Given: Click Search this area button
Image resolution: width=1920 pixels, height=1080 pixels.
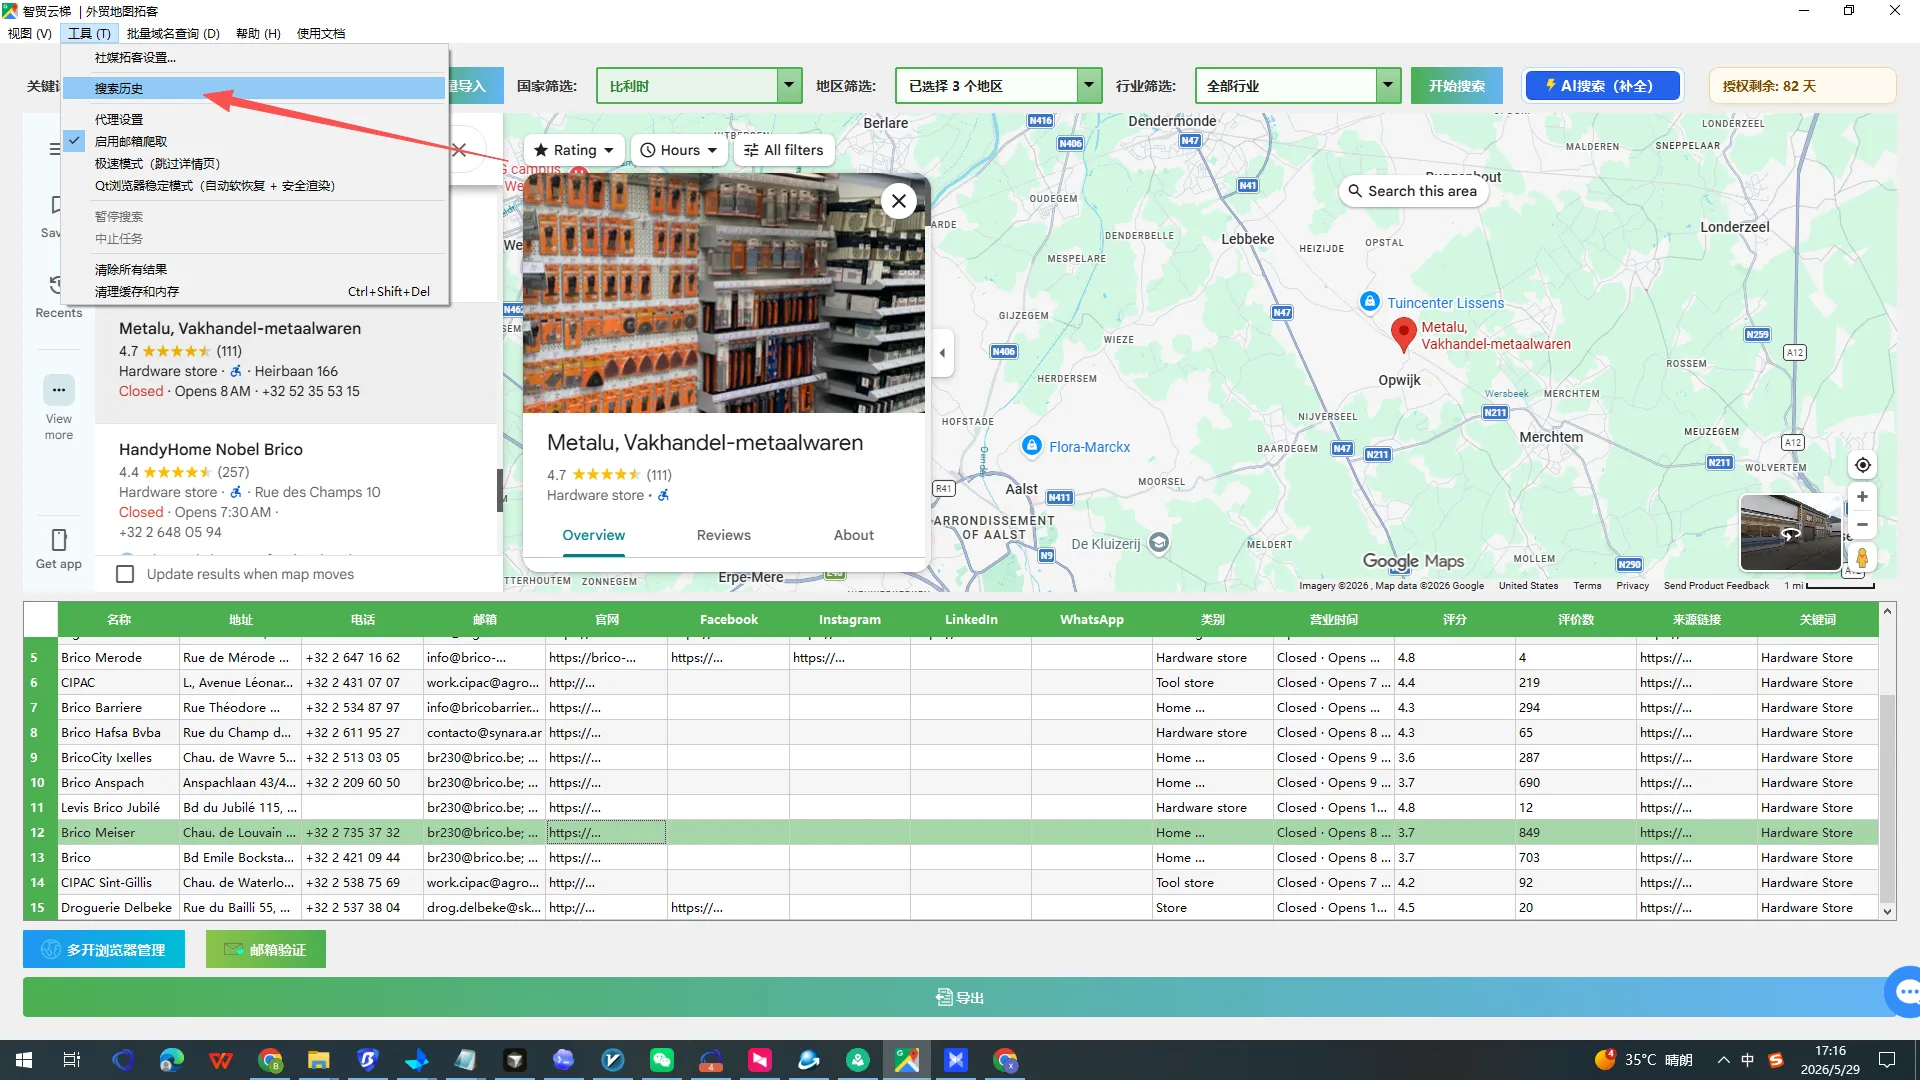Looking at the screenshot, I should (x=1412, y=190).
